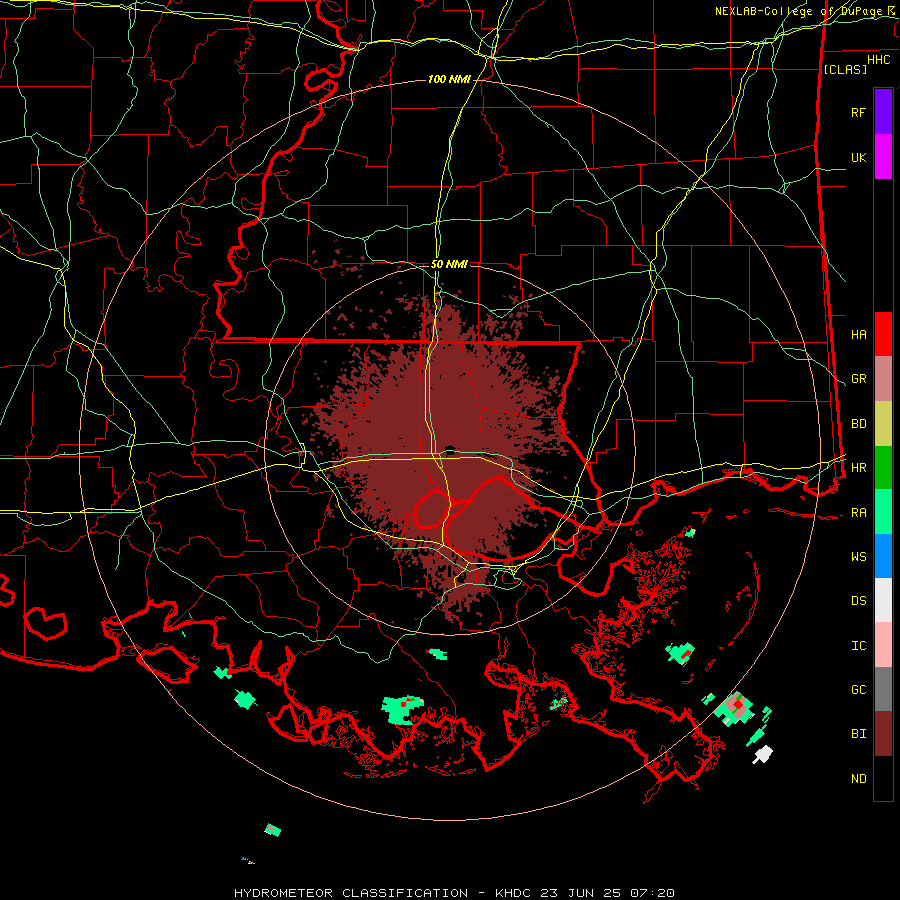Click the BD legend label
The height and width of the screenshot is (900, 900).
pyautogui.click(x=858, y=424)
